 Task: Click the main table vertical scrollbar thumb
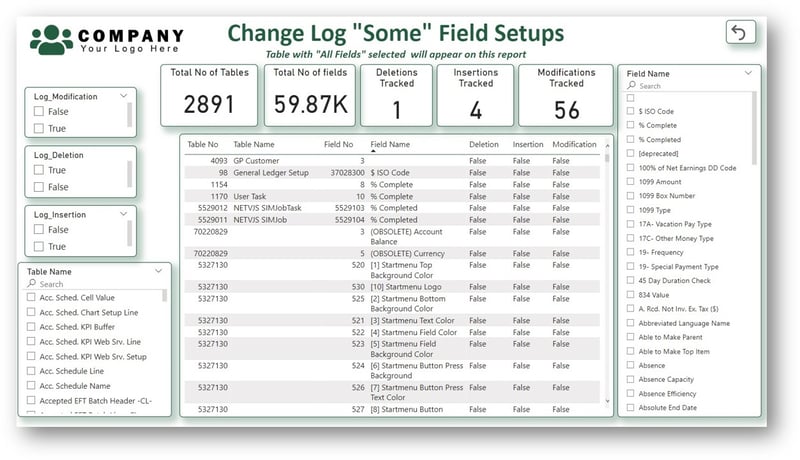(607, 158)
